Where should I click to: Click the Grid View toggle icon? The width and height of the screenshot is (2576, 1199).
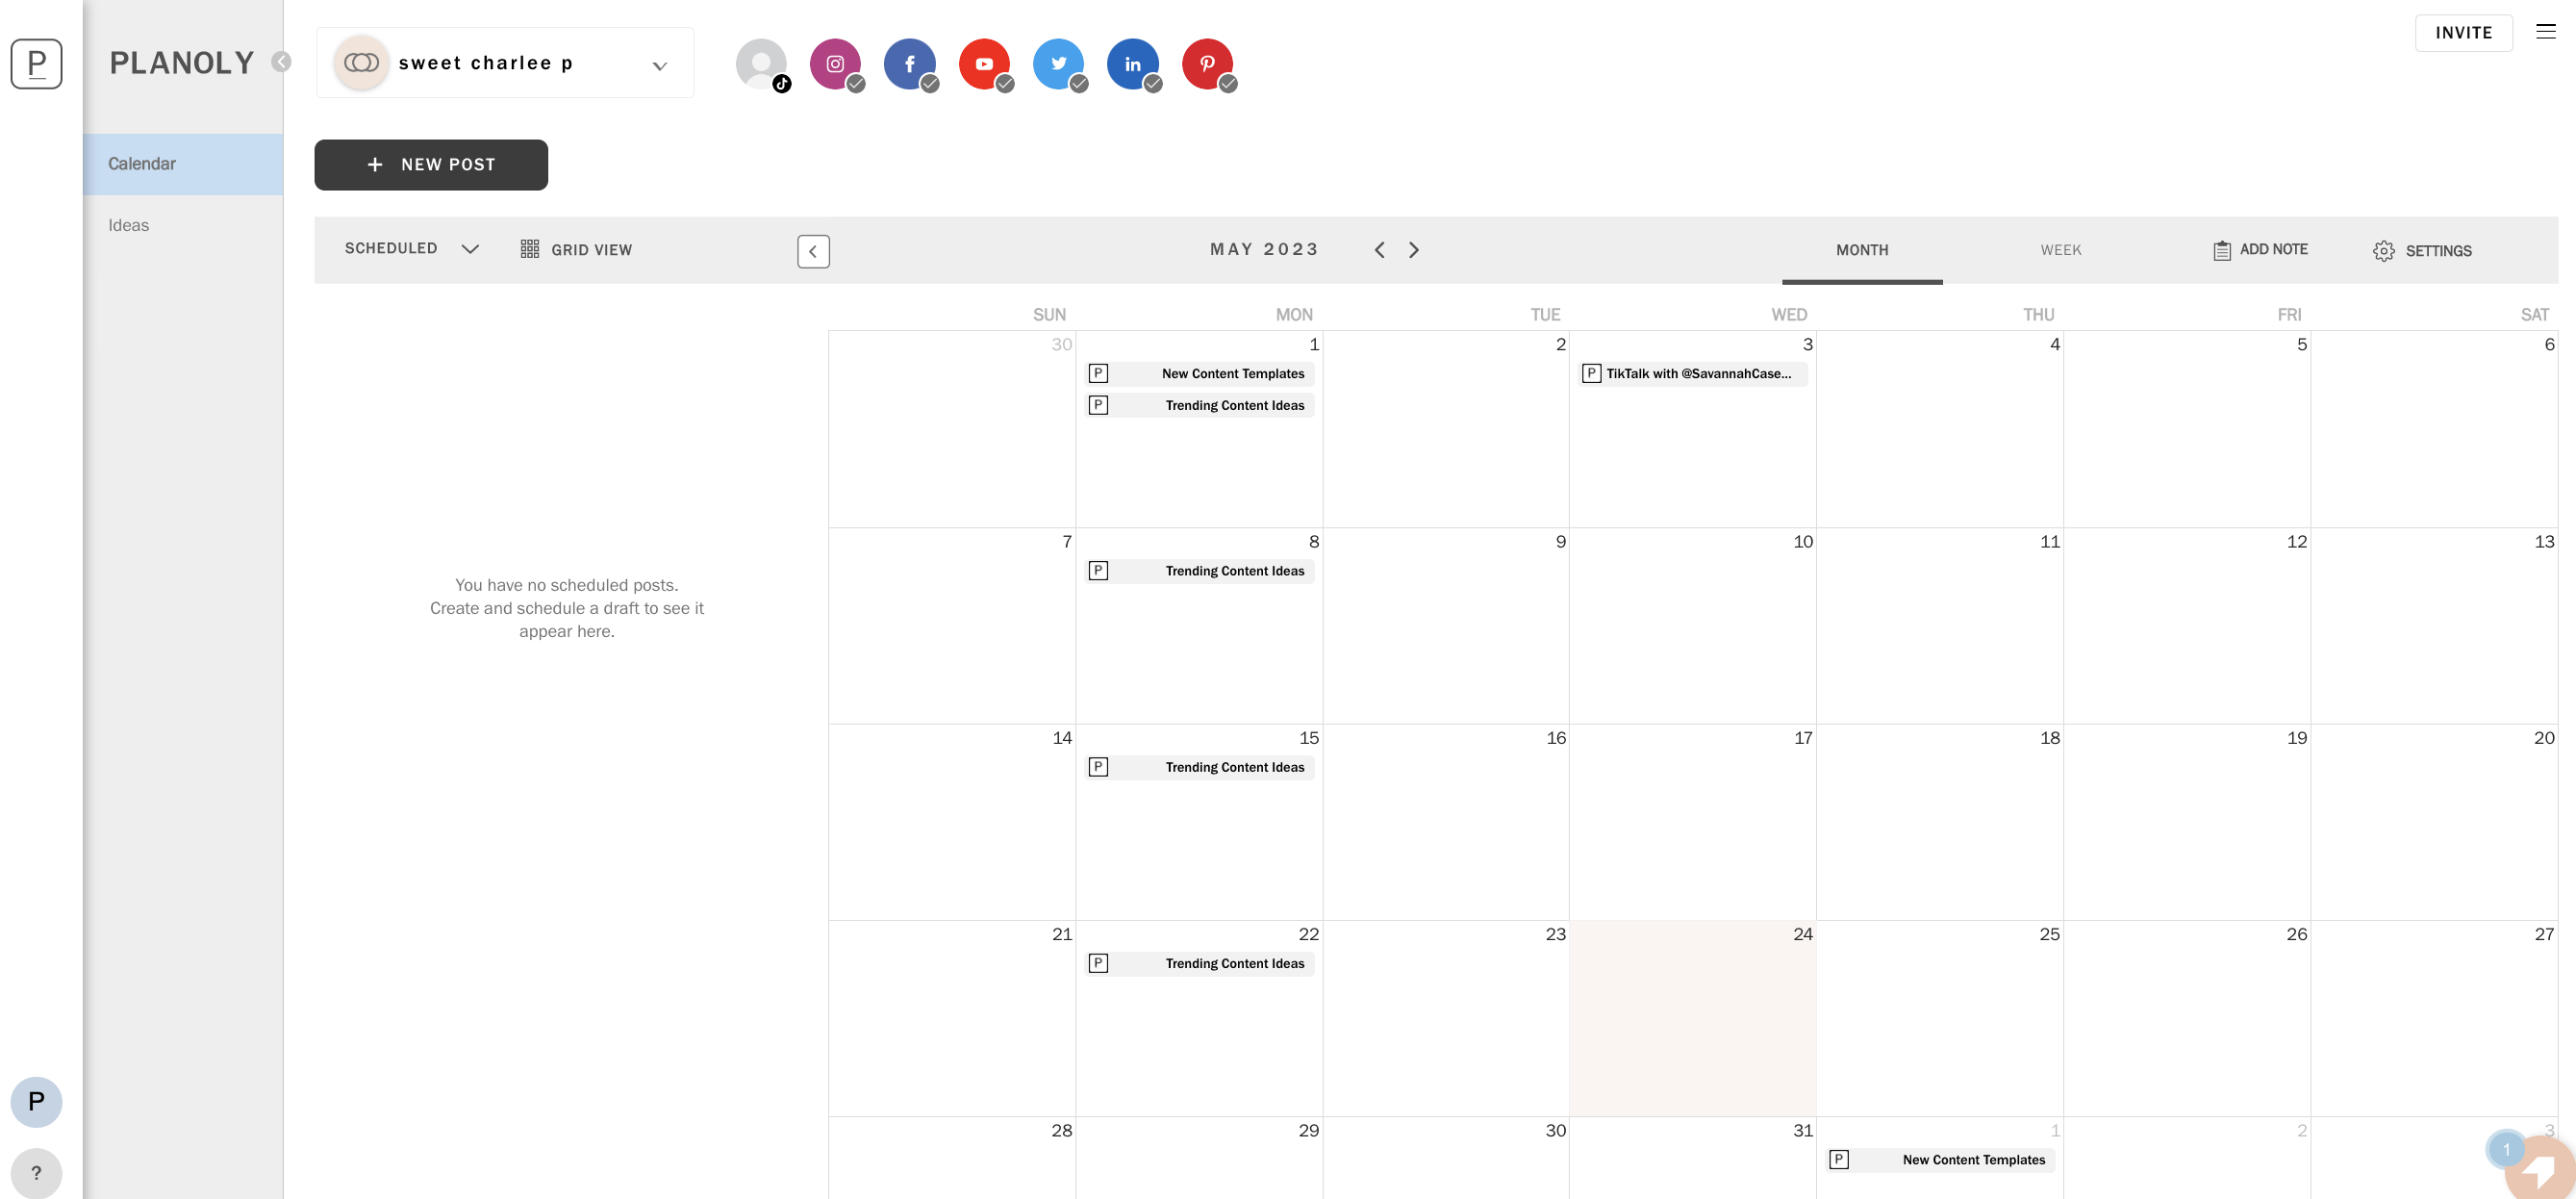(x=529, y=249)
